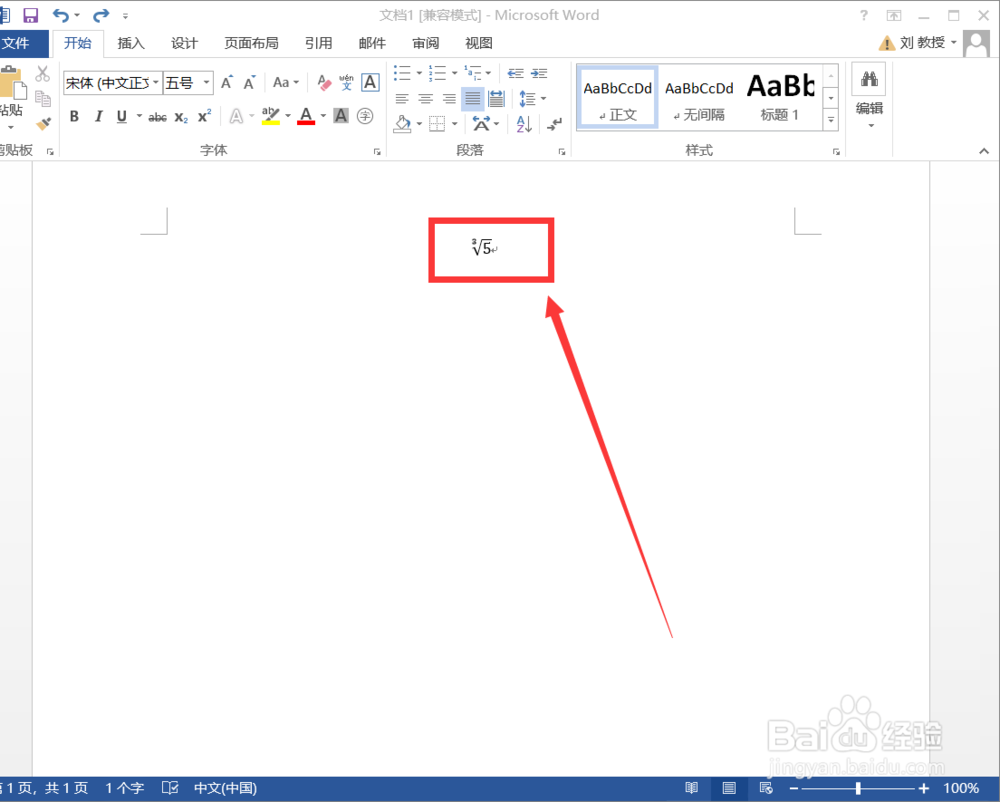Open the 文件 File menu
This screenshot has width=1000, height=802.
pos(24,43)
